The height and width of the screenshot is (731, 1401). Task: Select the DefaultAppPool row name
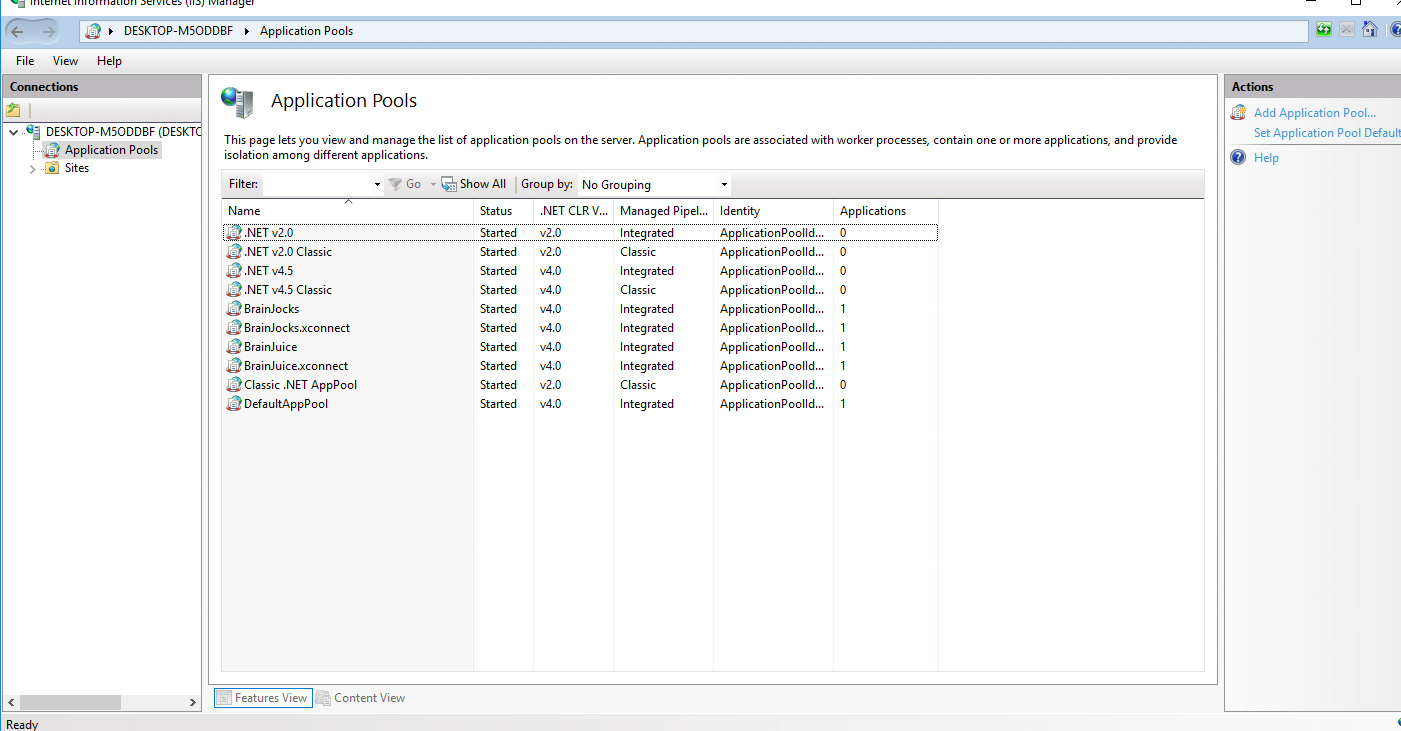pyautogui.click(x=286, y=404)
